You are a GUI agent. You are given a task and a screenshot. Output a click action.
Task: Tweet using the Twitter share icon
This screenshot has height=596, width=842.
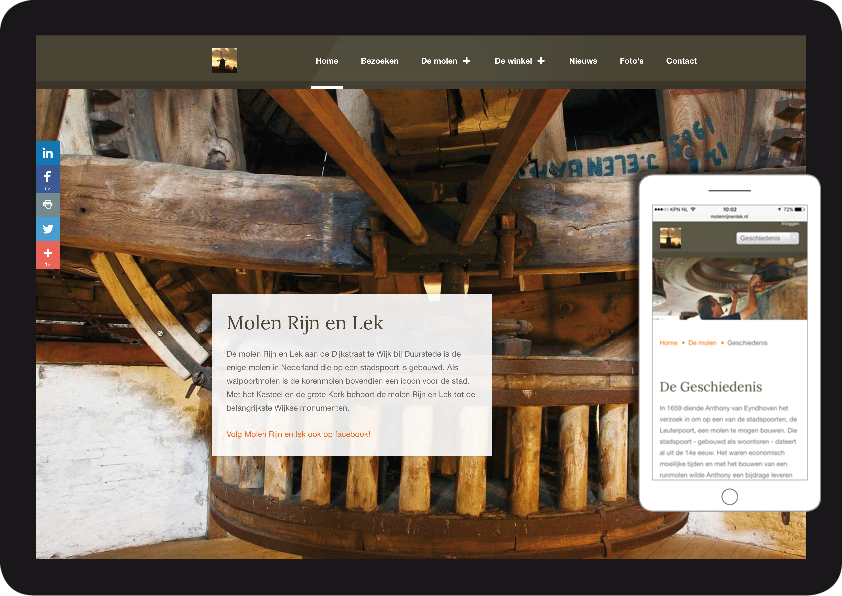point(48,229)
